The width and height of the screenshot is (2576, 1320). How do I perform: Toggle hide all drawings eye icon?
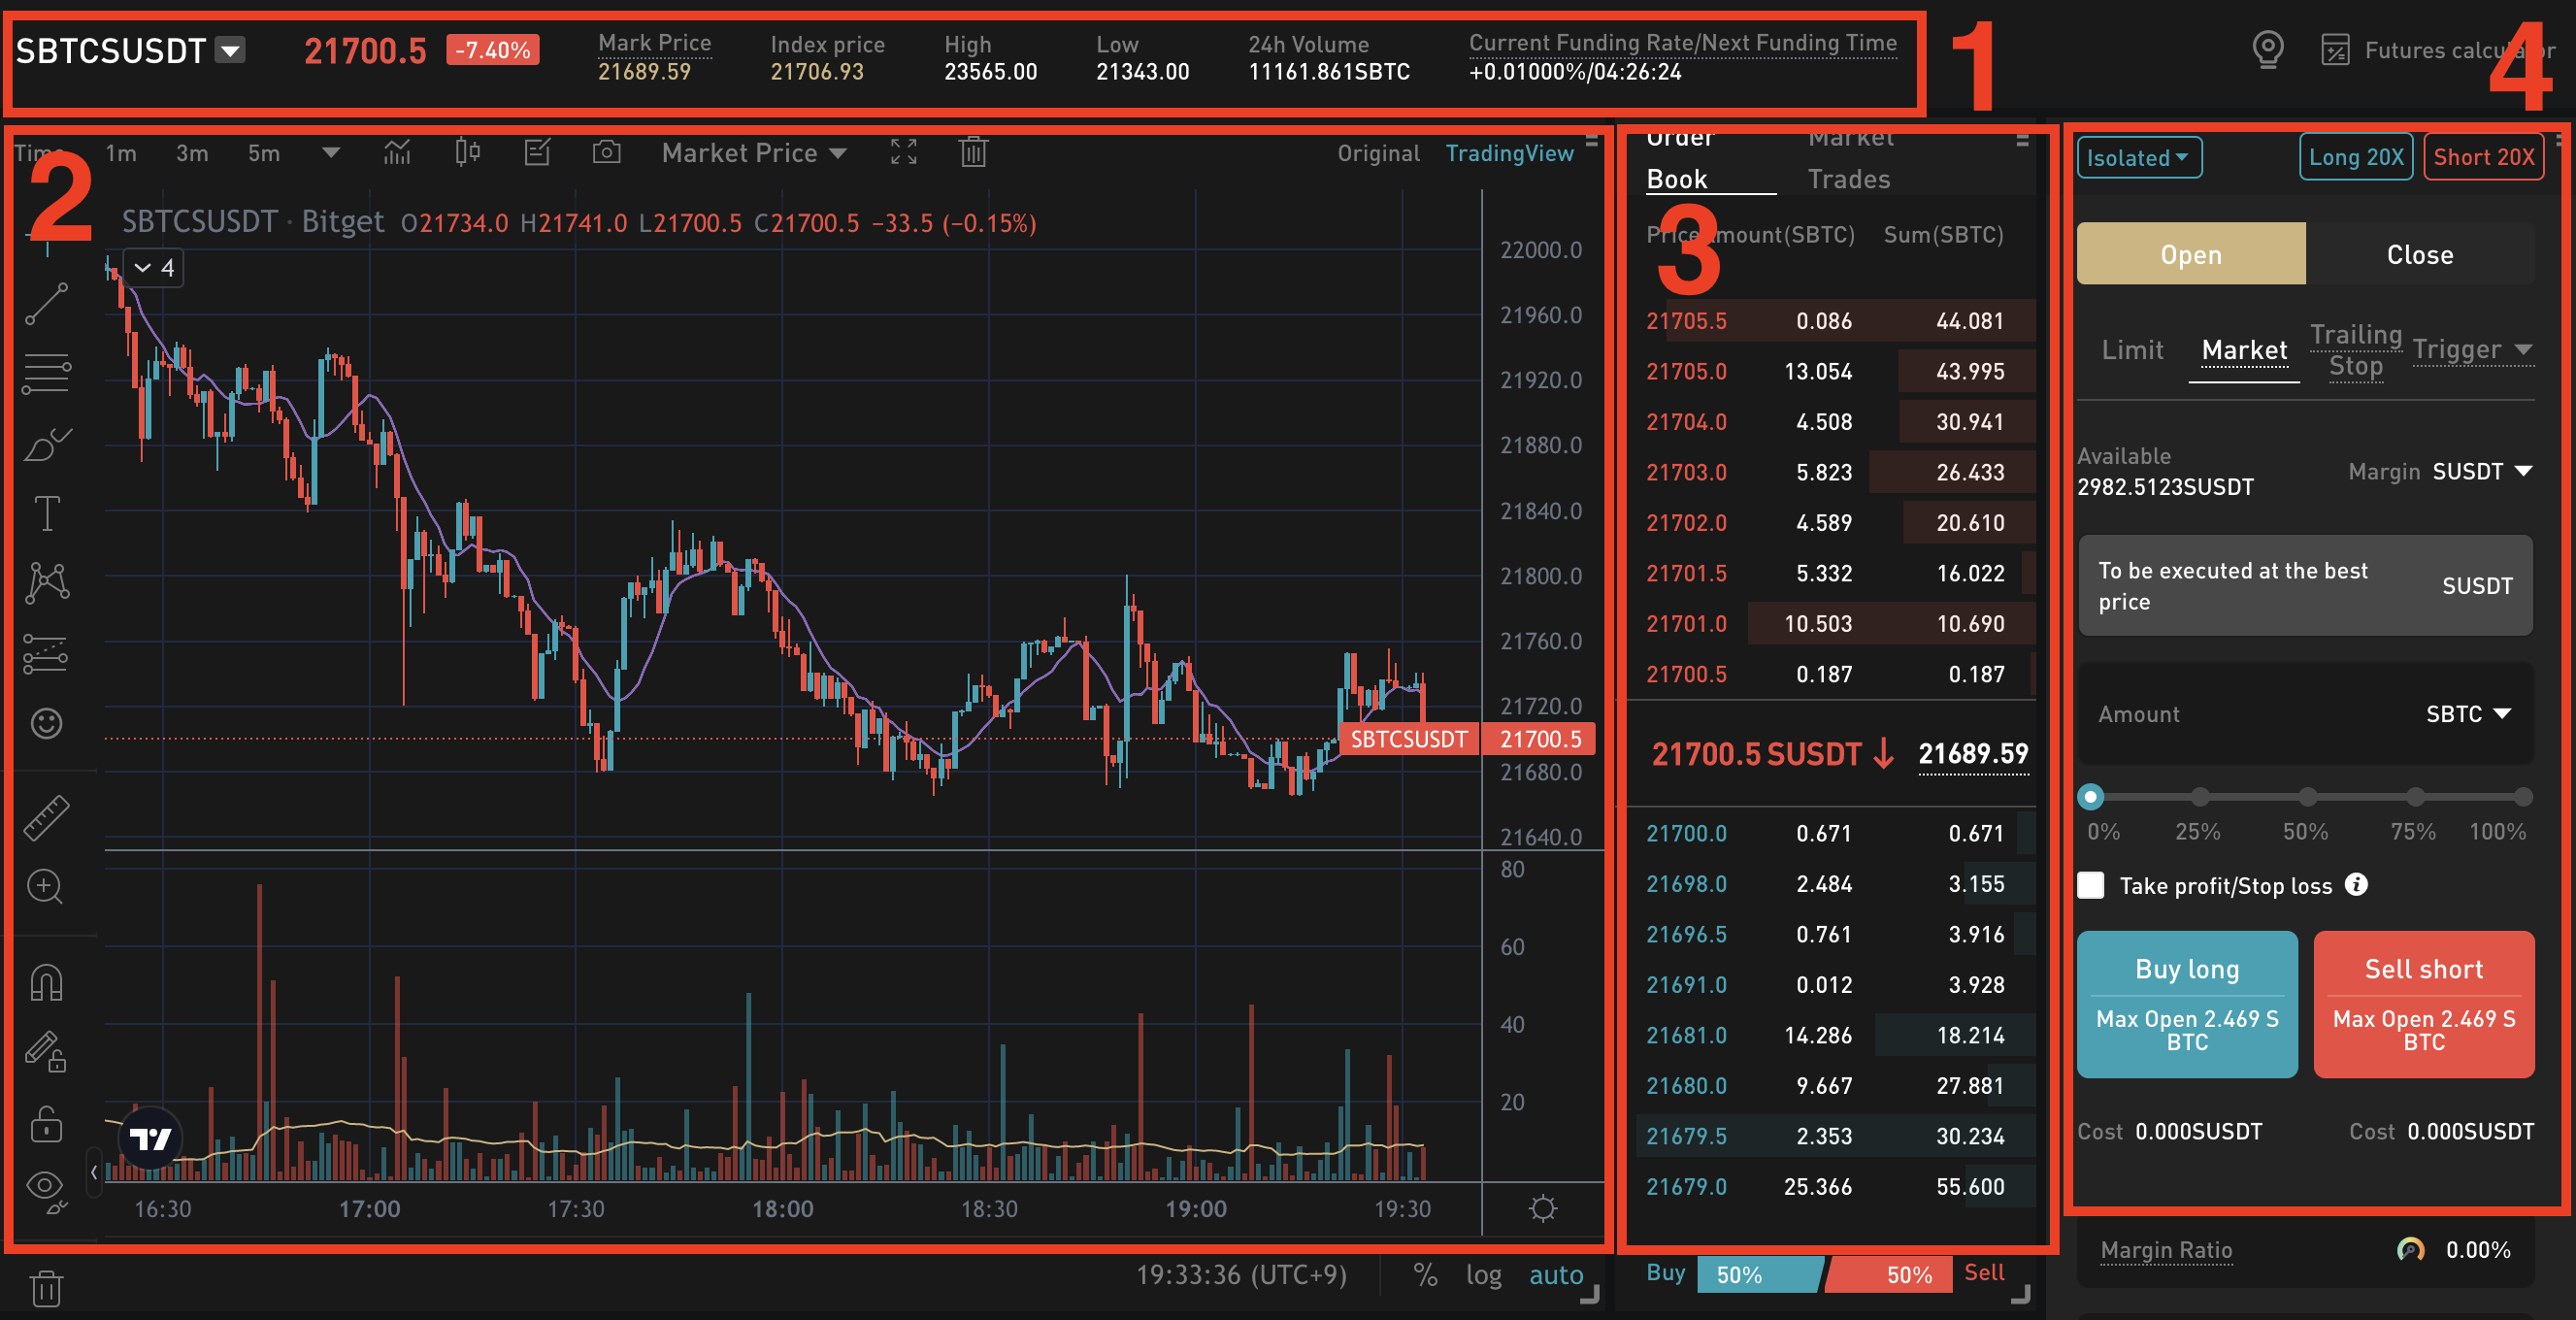pyautogui.click(x=46, y=1191)
